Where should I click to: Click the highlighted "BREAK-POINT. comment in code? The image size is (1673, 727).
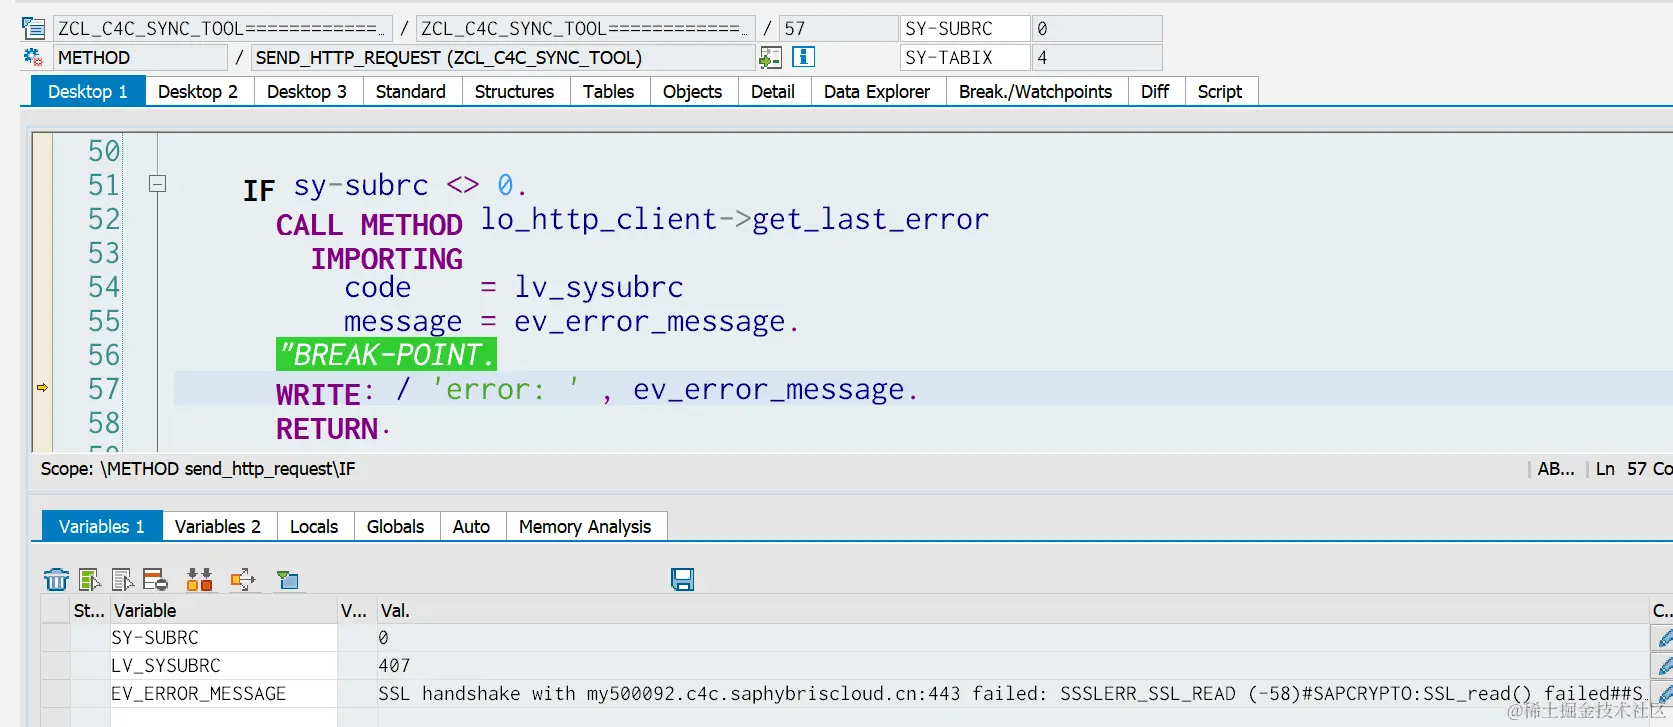point(386,355)
